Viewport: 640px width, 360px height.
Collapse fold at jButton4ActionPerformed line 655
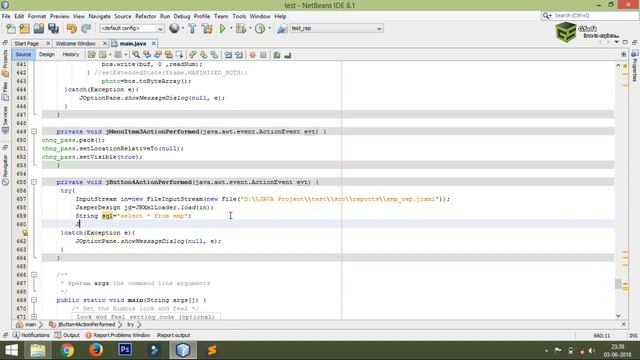click(x=34, y=182)
